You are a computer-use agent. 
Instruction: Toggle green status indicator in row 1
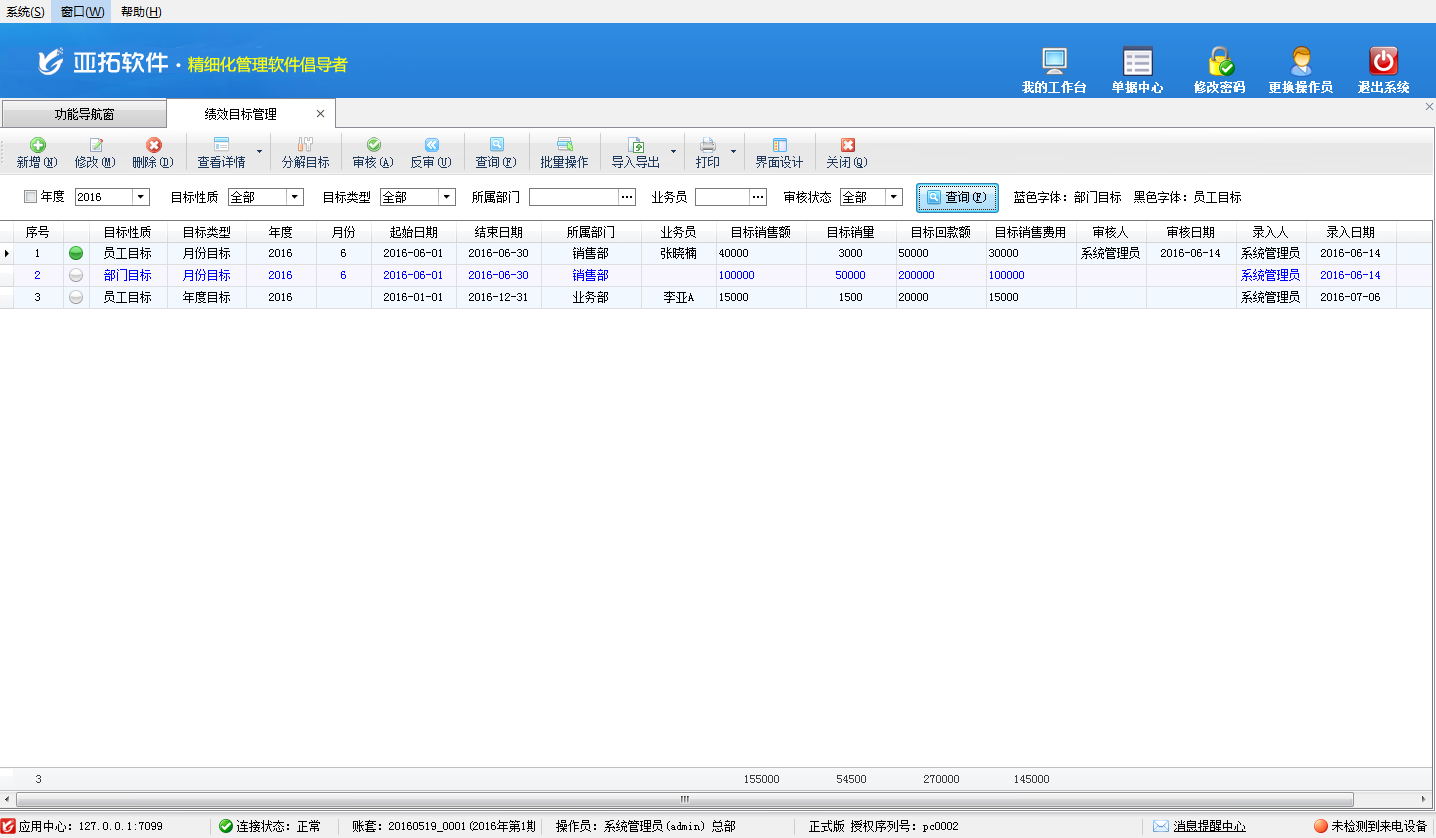[x=76, y=254]
